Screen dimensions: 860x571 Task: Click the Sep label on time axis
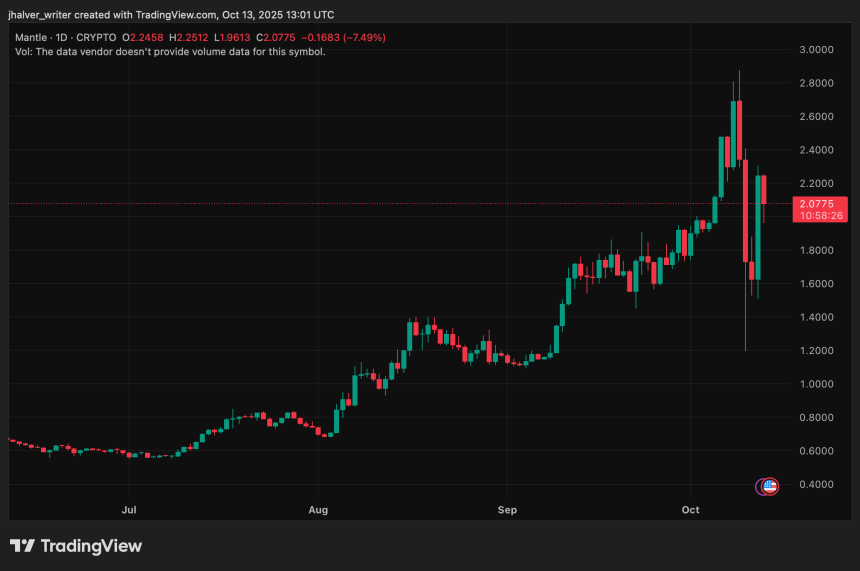click(x=507, y=510)
